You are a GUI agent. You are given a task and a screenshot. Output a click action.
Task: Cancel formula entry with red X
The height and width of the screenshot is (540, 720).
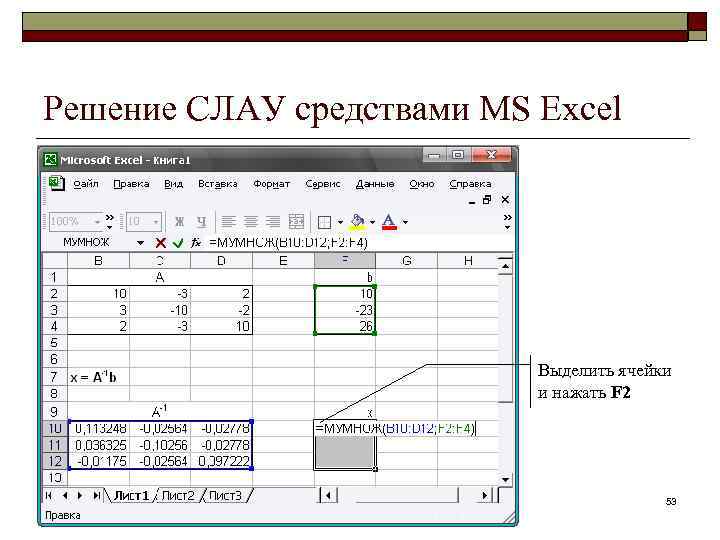(160, 243)
